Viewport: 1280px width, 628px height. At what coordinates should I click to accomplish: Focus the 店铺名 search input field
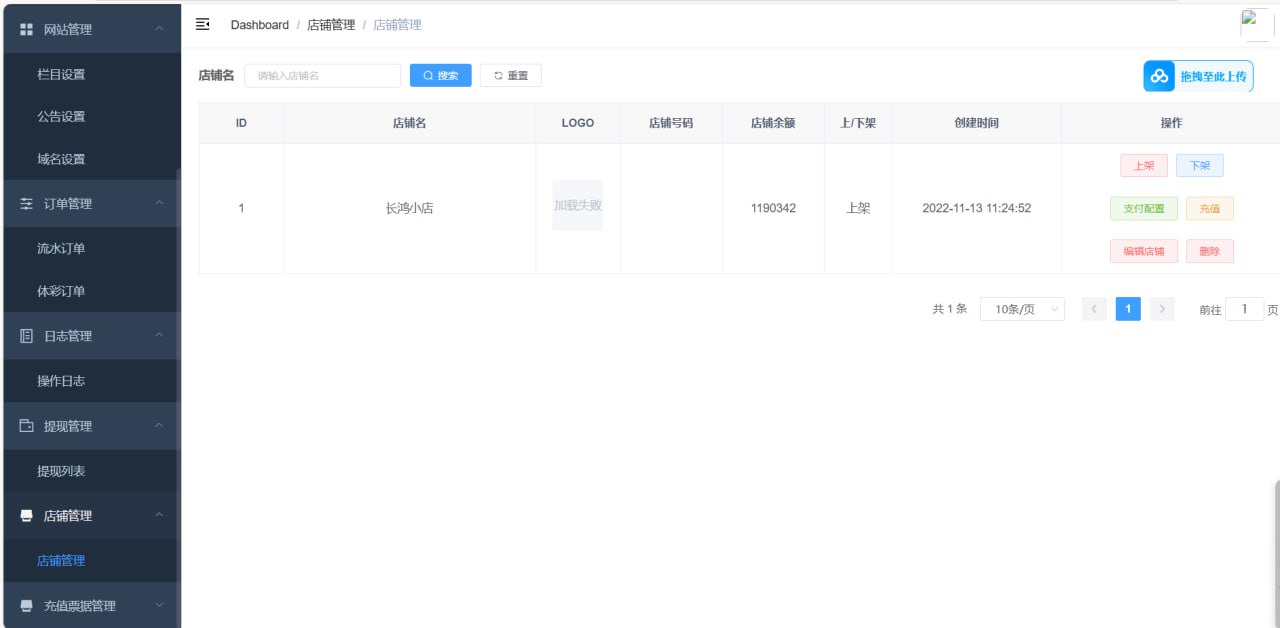click(322, 76)
